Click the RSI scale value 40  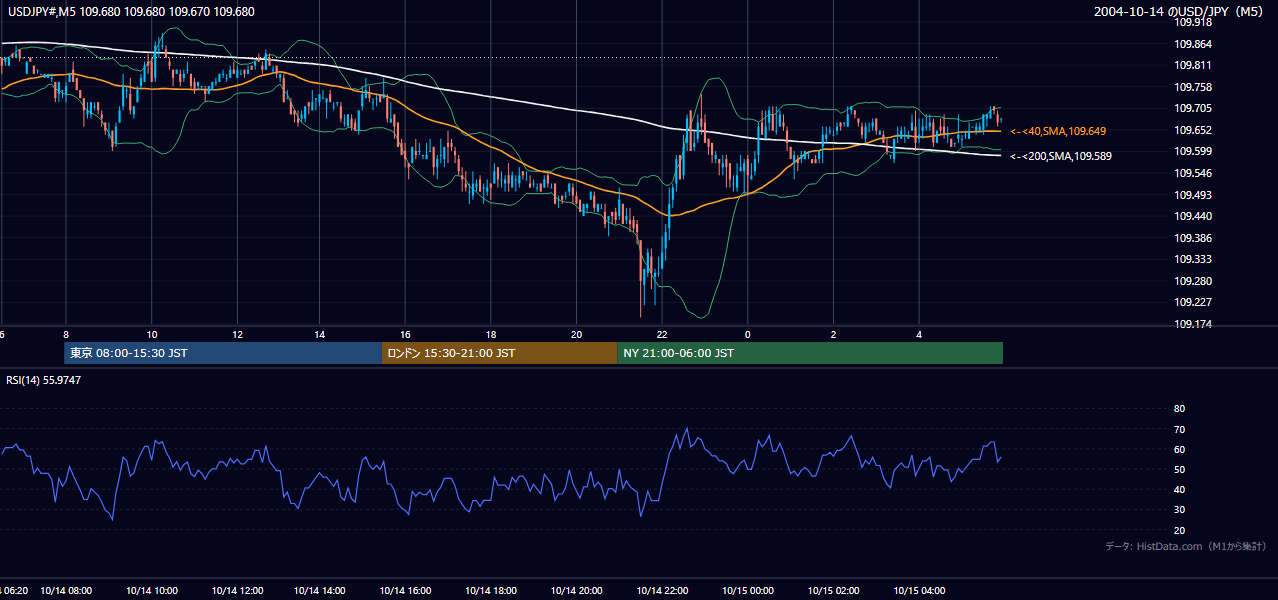pyautogui.click(x=1179, y=489)
